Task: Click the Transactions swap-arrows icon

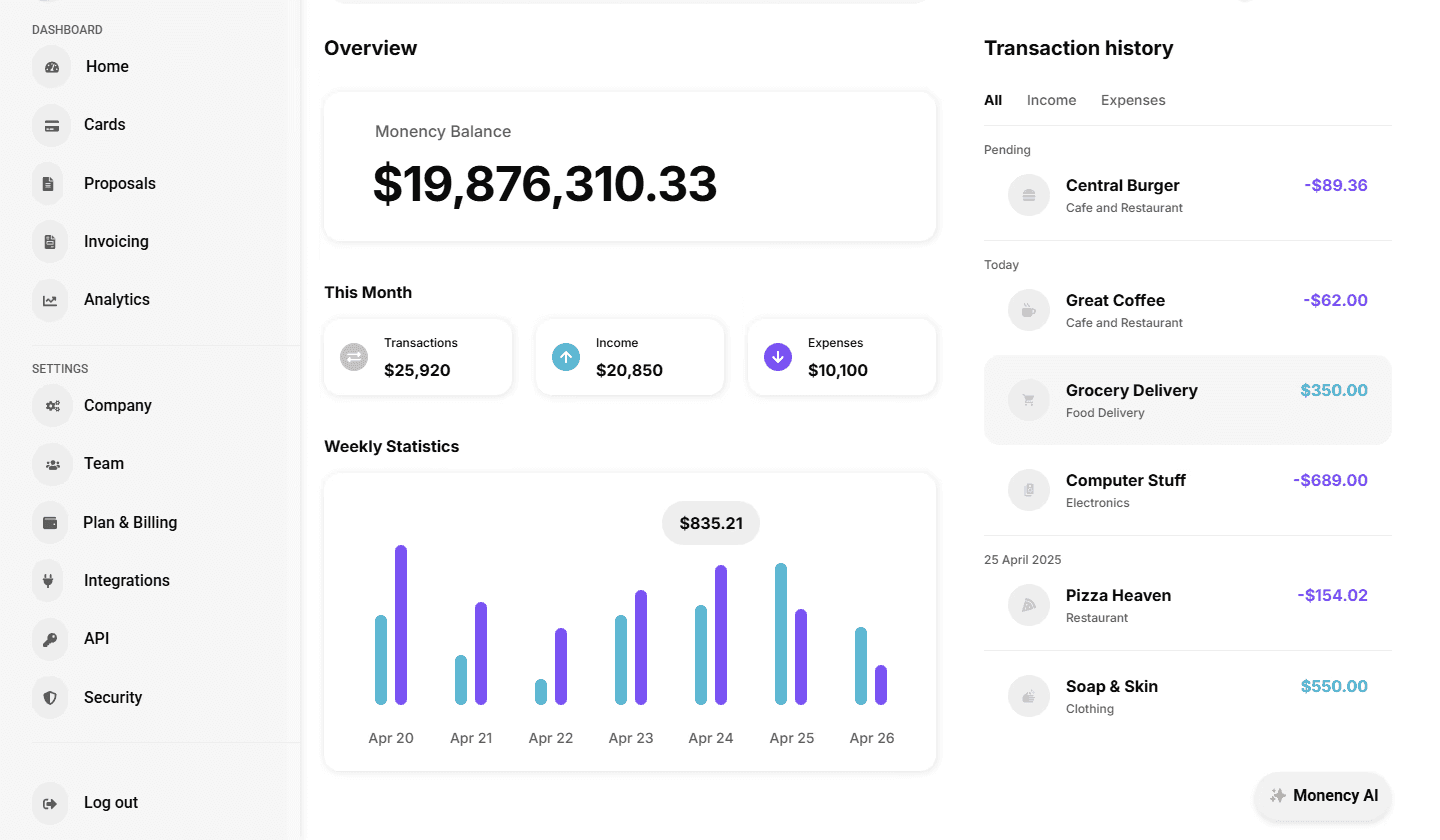Action: click(x=354, y=357)
